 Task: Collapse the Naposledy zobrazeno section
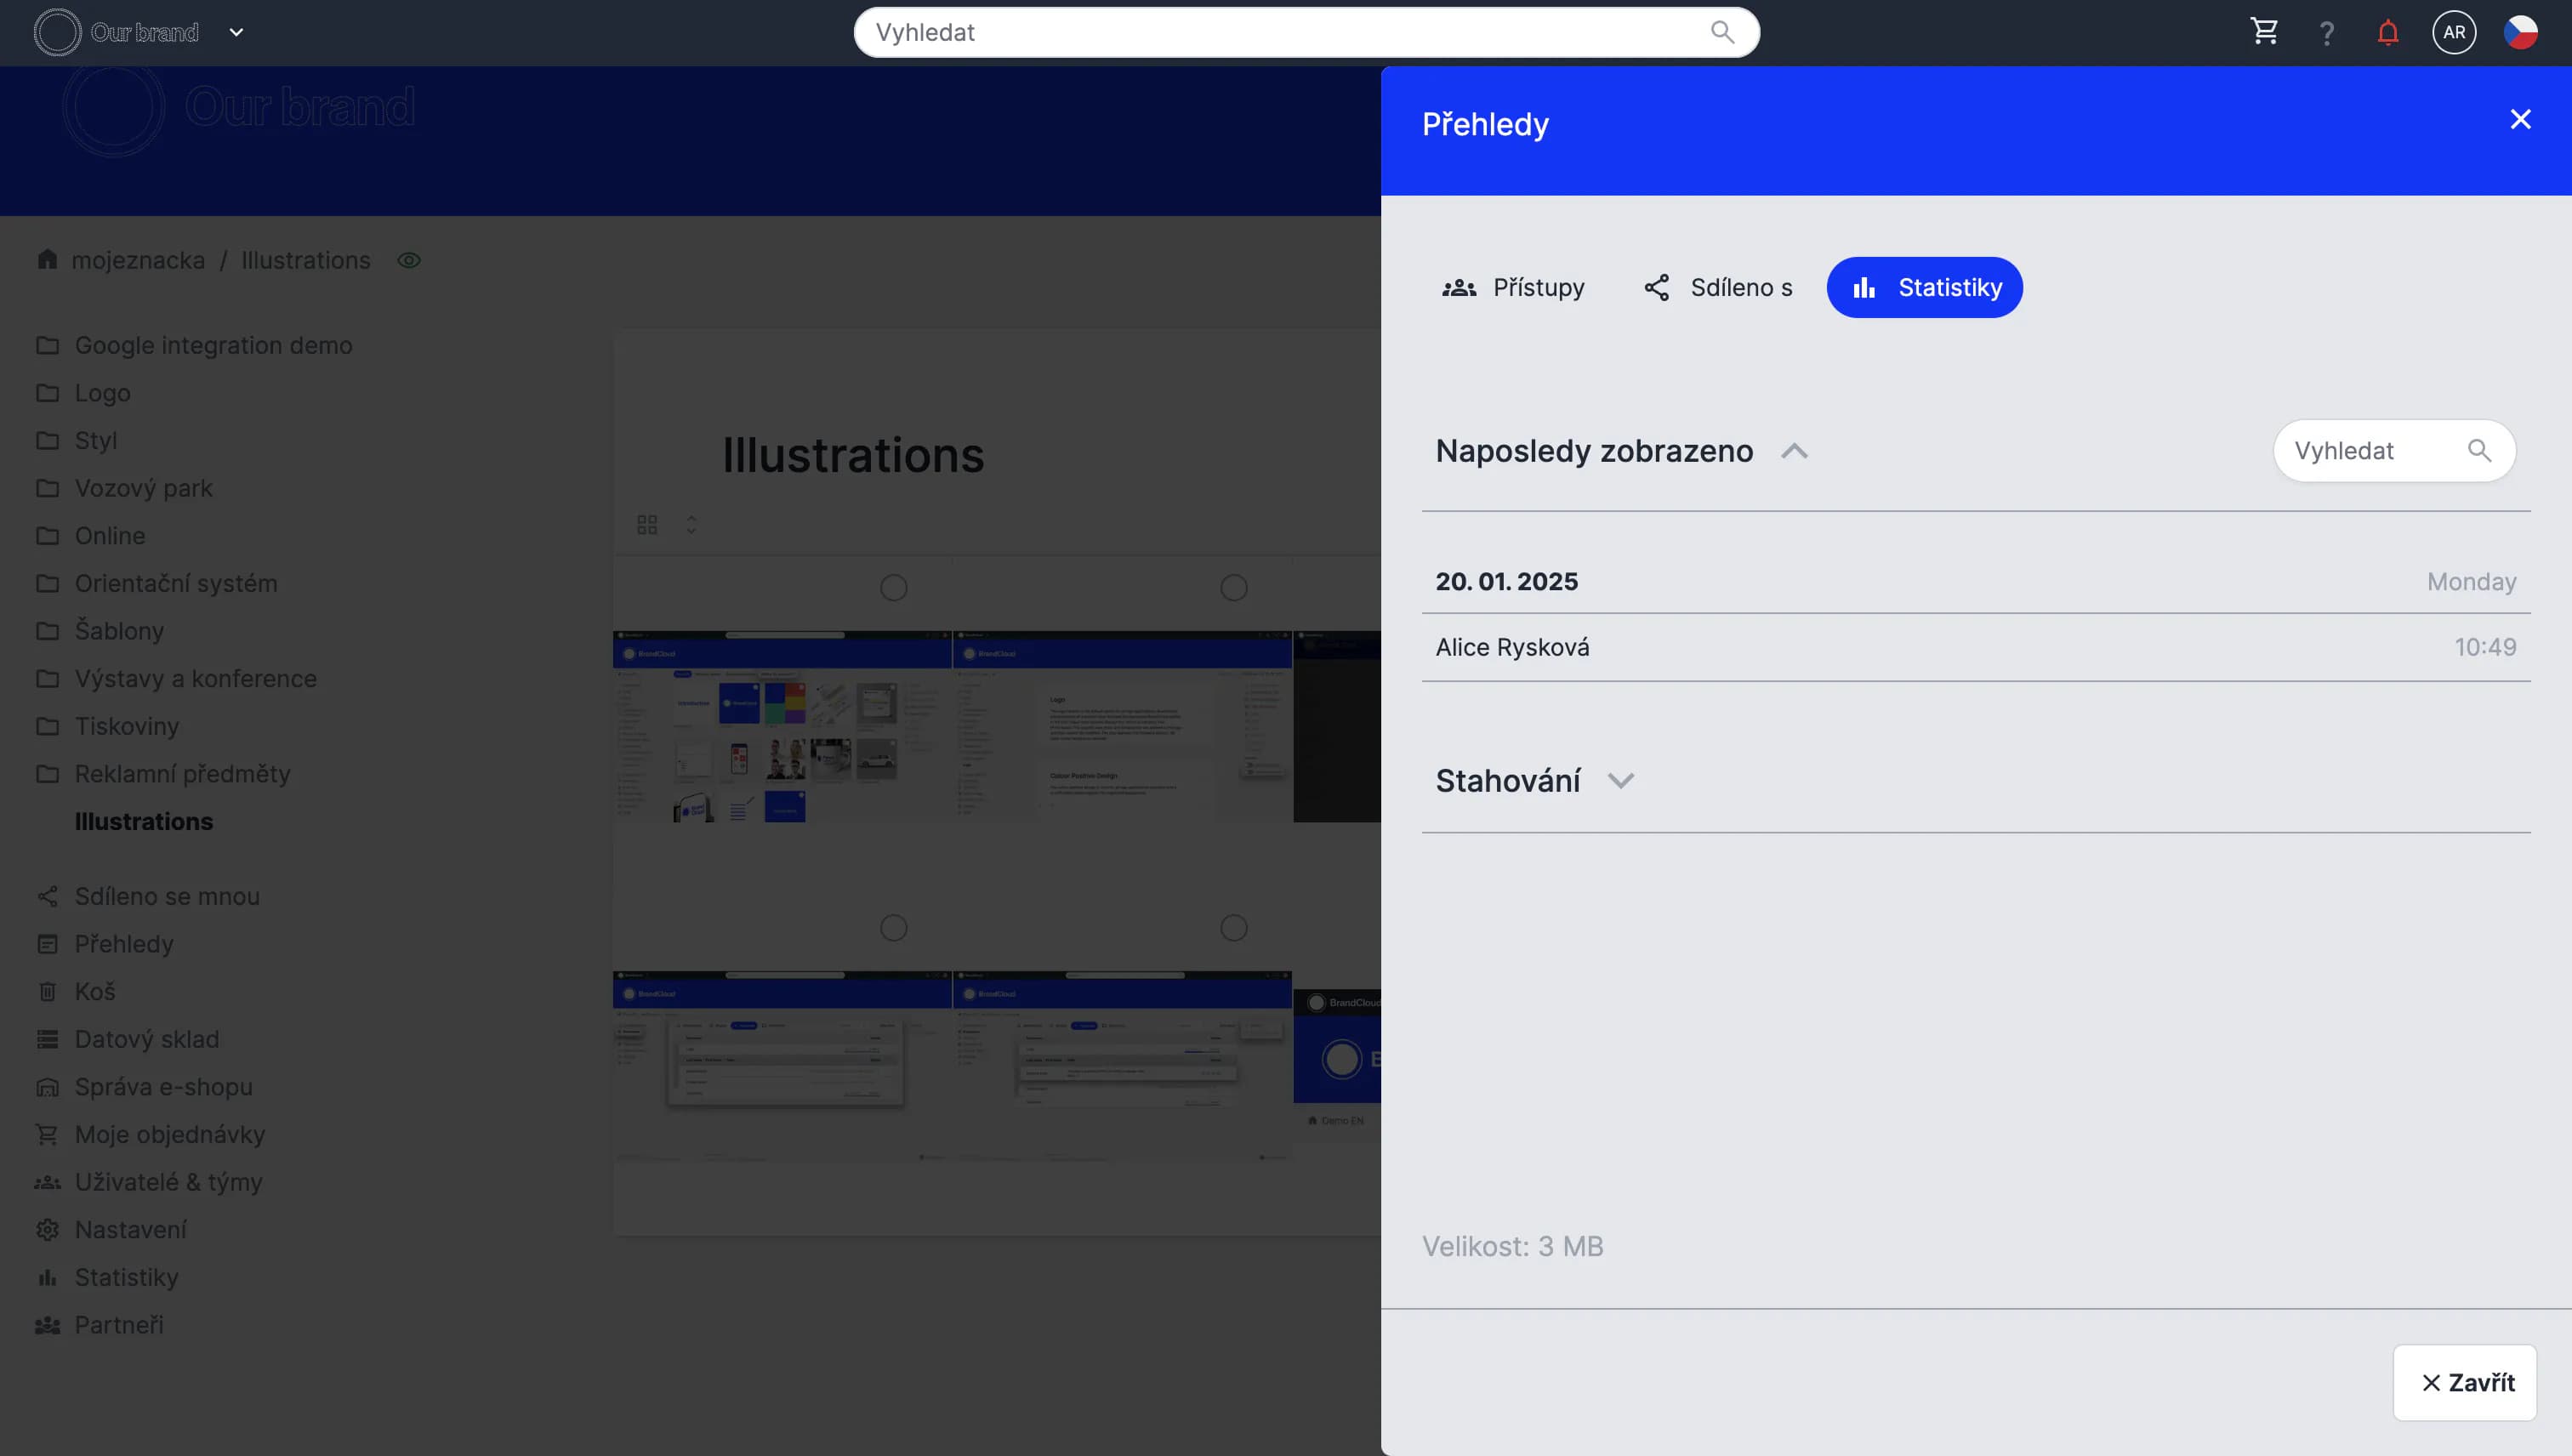coord(1794,451)
